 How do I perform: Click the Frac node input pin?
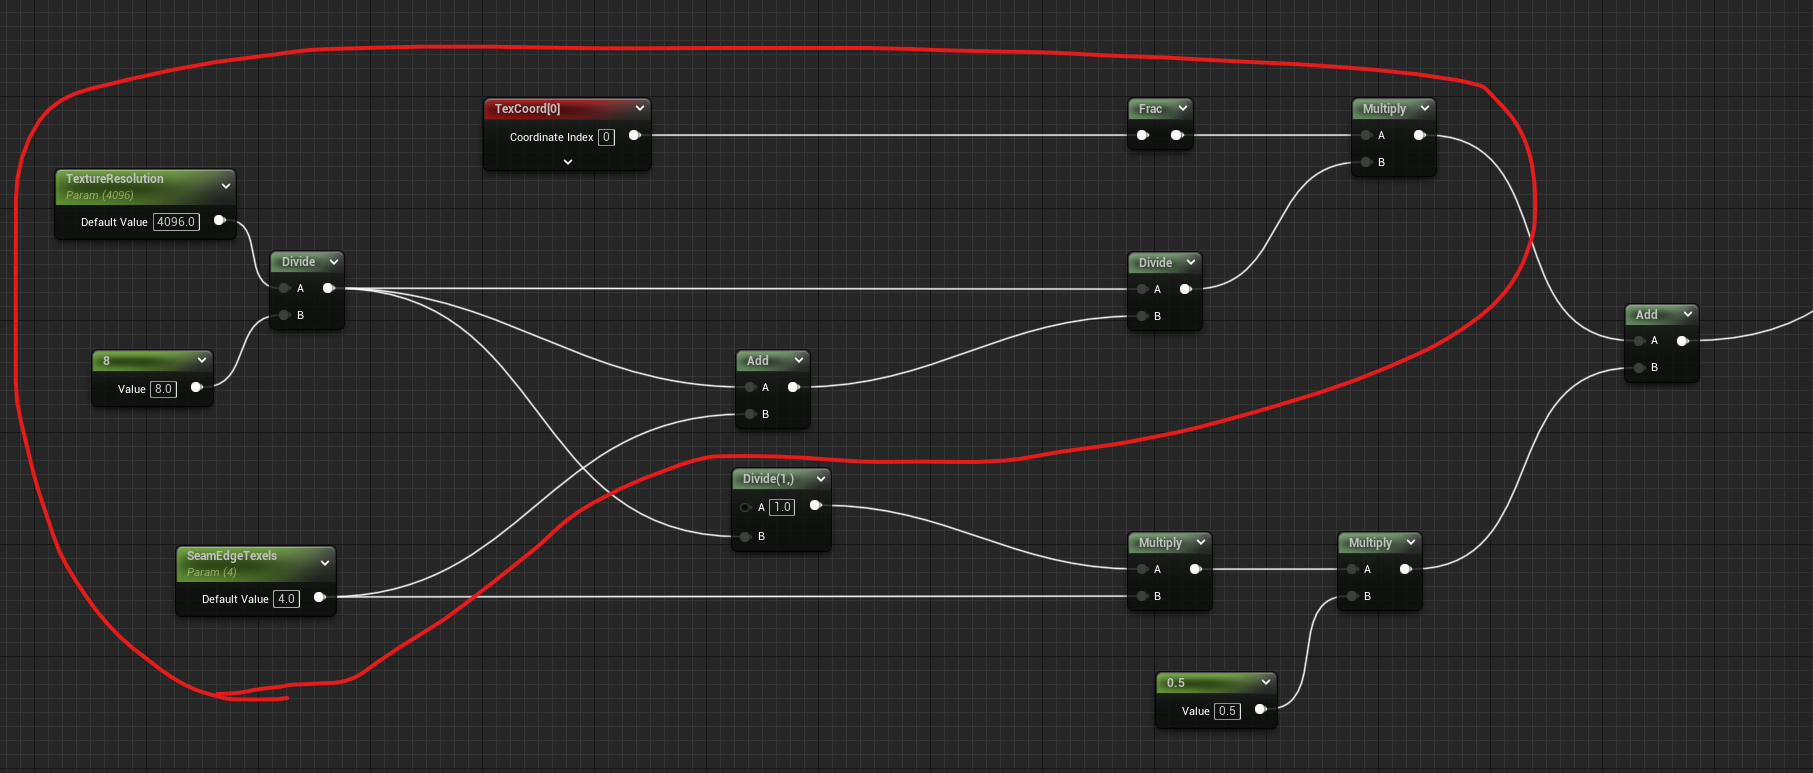(1142, 135)
